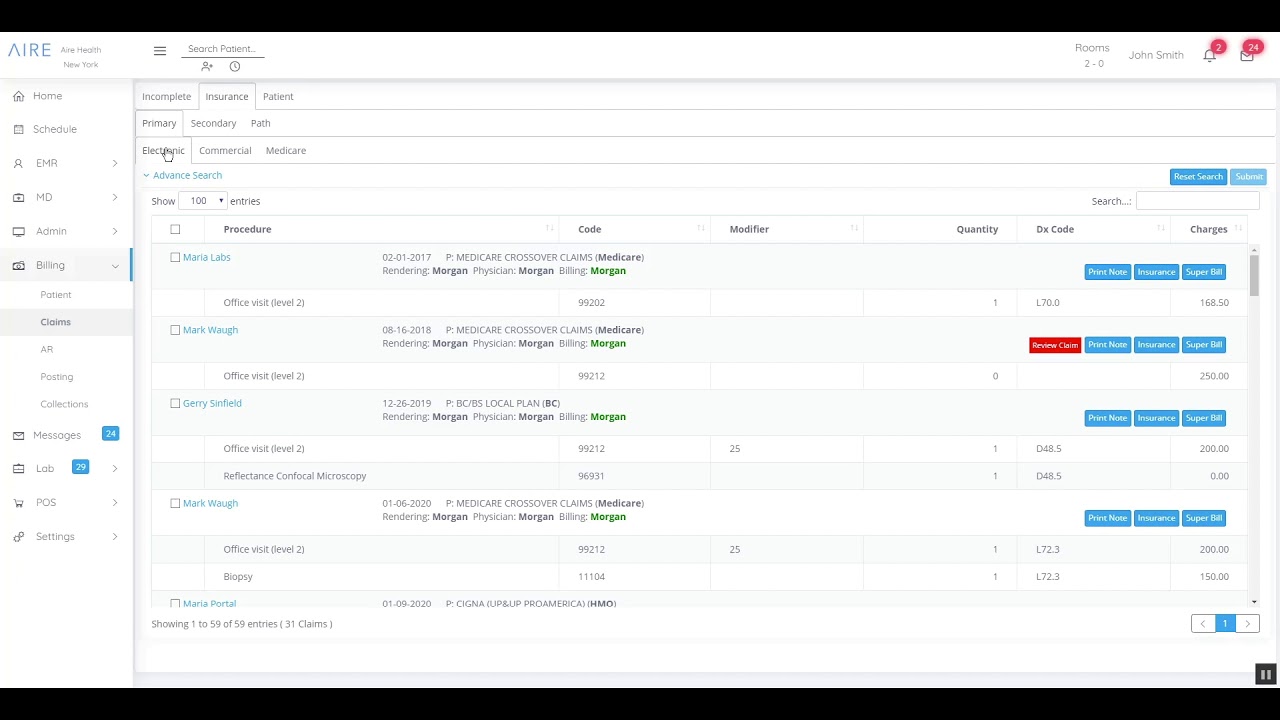Collapse the Billing sidebar submenu chevron

click(x=114, y=266)
